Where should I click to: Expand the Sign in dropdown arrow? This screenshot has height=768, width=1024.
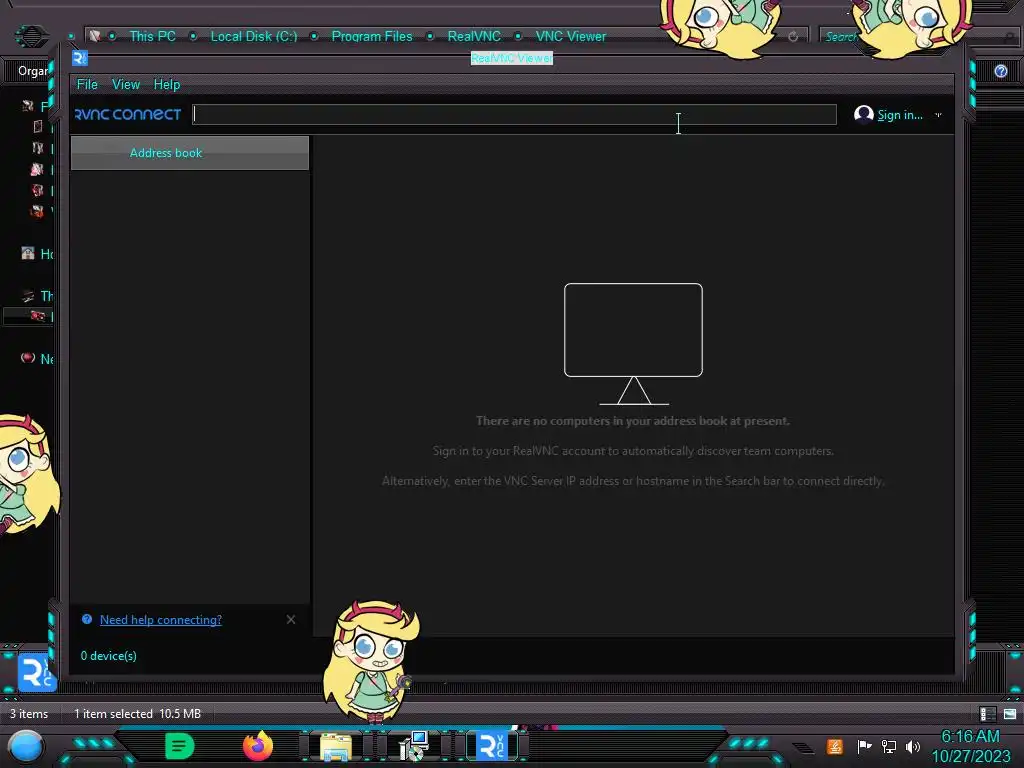(938, 115)
